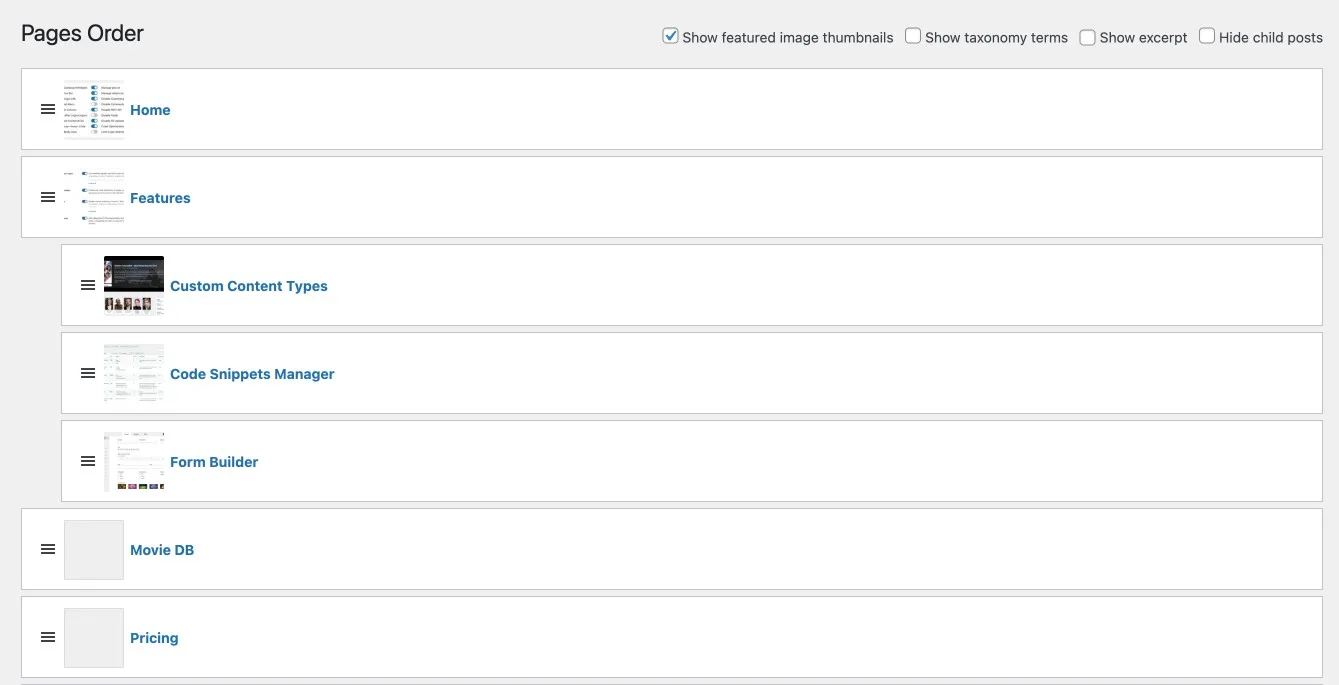Screen dimensions: 1339x685
Task: Tick the Hide child posts checkbox
Action: (1207, 36)
